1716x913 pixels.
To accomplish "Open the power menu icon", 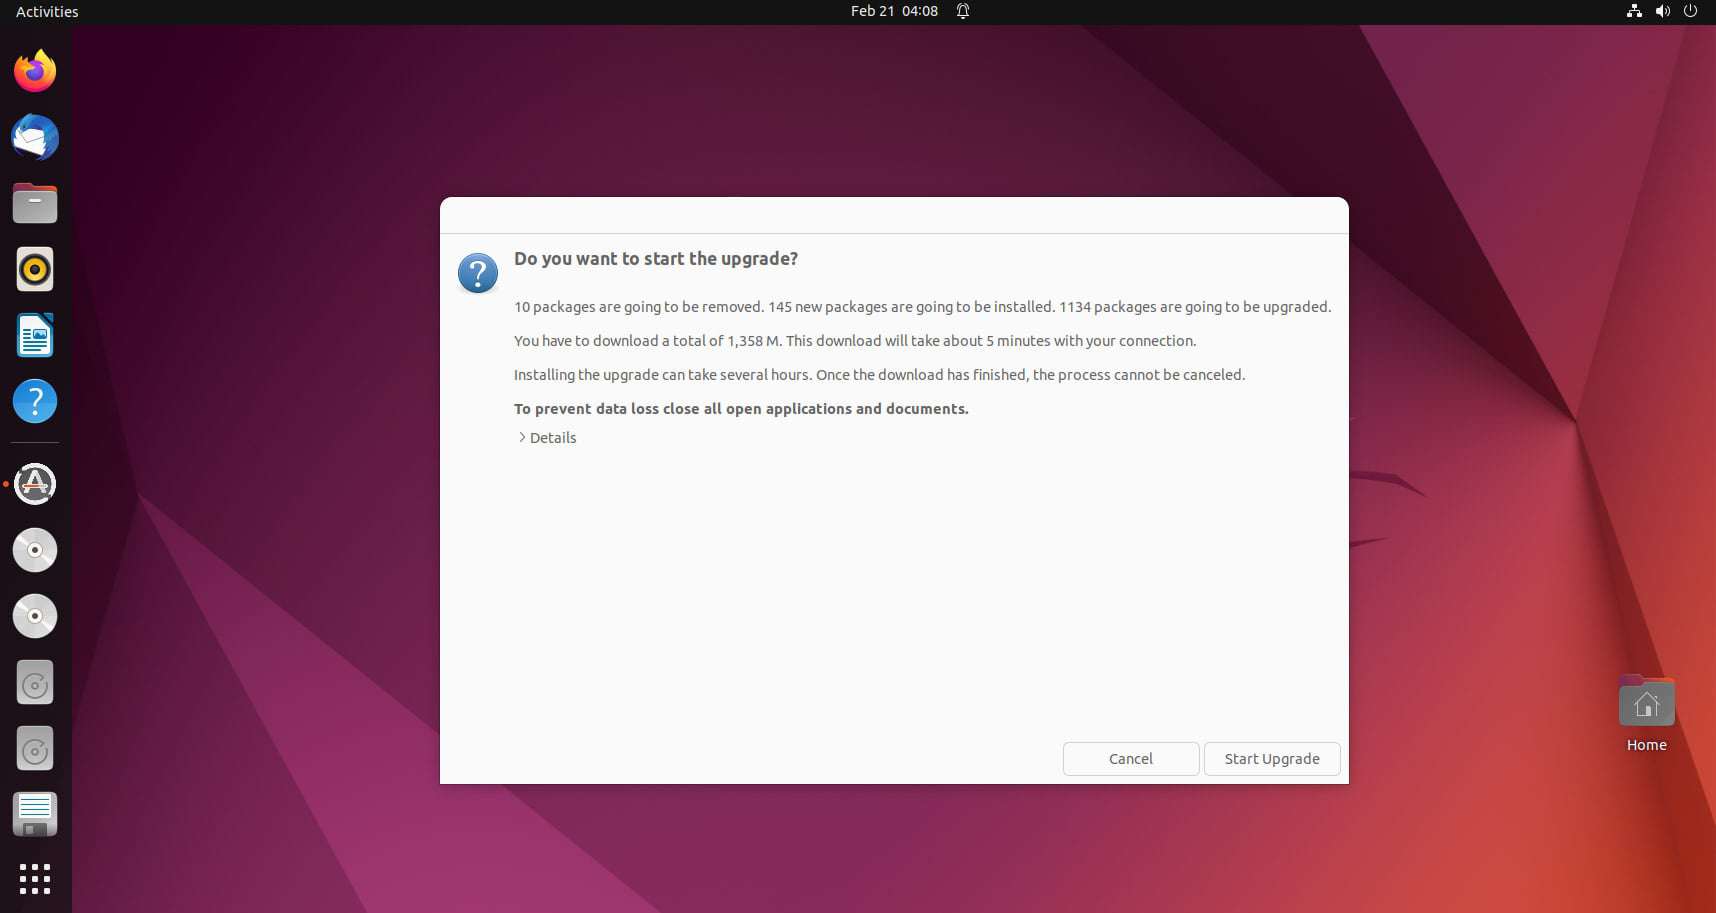I will (x=1690, y=11).
